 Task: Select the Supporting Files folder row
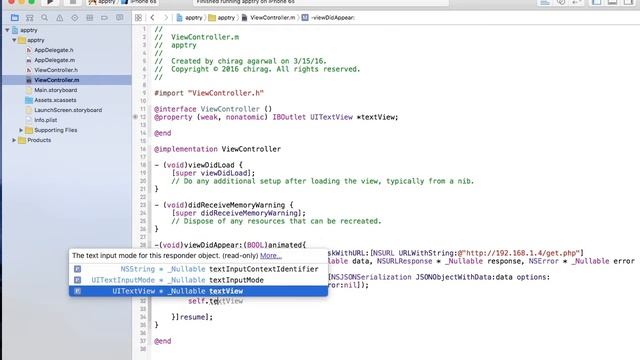[67, 130]
